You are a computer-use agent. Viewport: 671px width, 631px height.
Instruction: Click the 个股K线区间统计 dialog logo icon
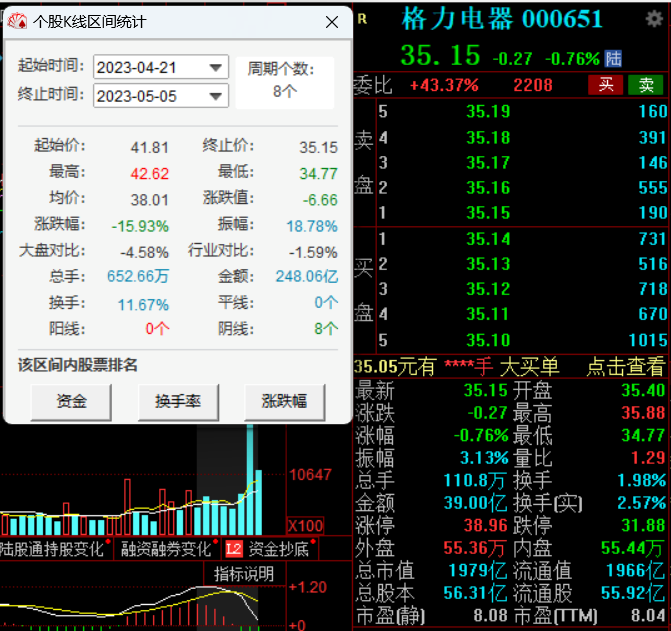point(18,21)
